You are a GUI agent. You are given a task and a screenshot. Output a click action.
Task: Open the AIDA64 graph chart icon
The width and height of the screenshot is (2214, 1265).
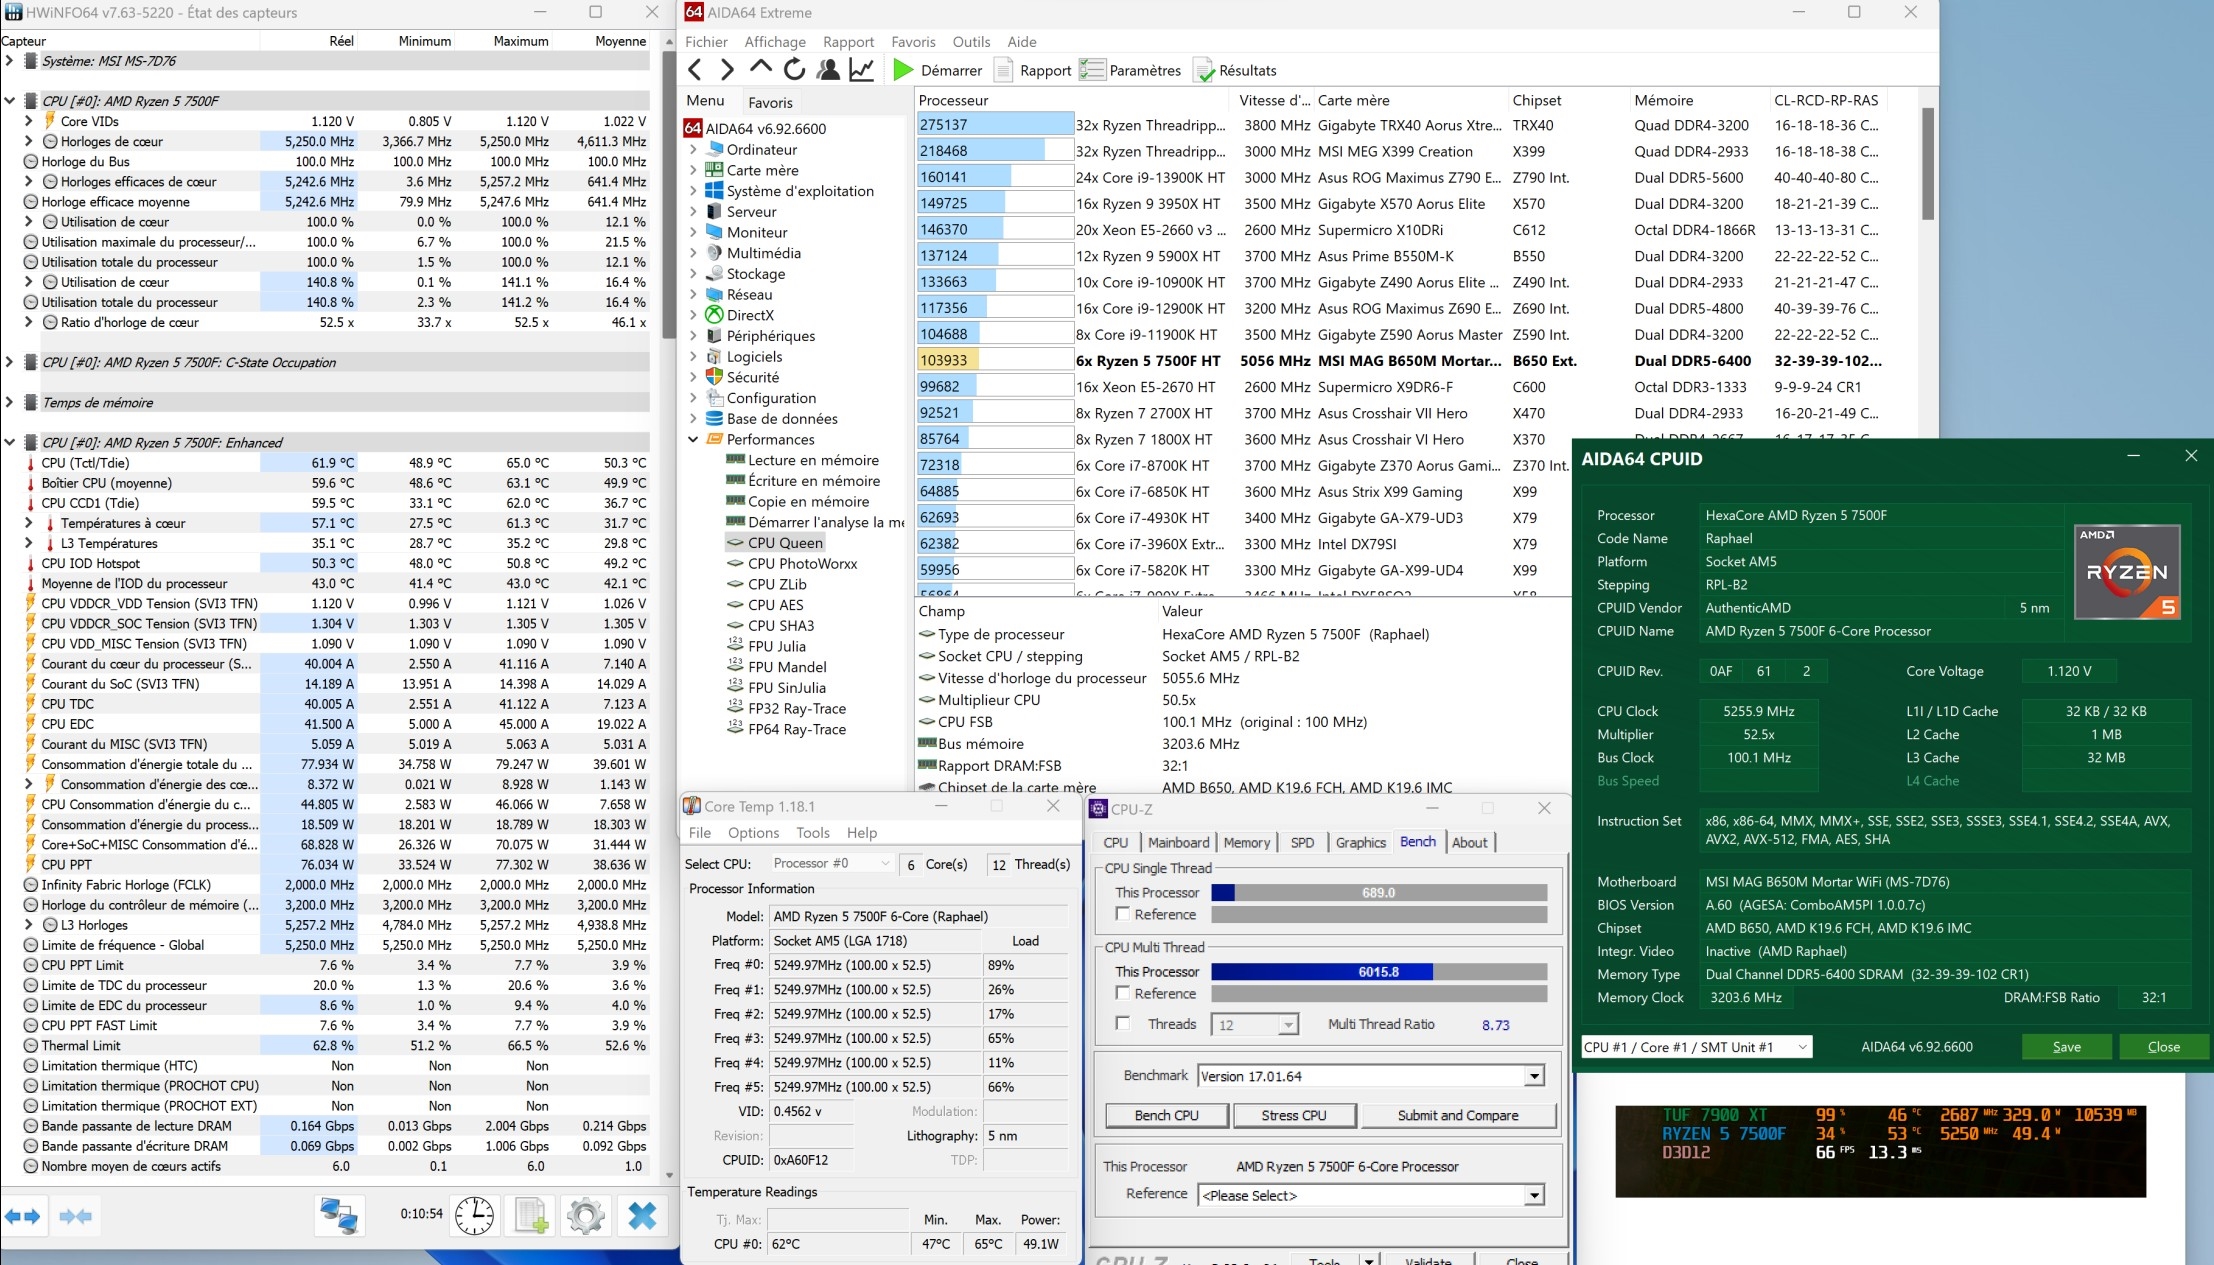pos(861,69)
